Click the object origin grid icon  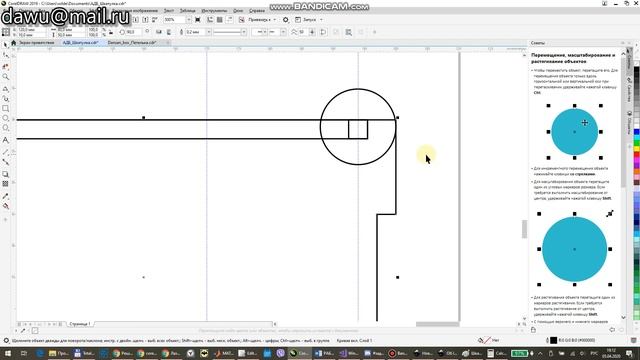pos(6,32)
